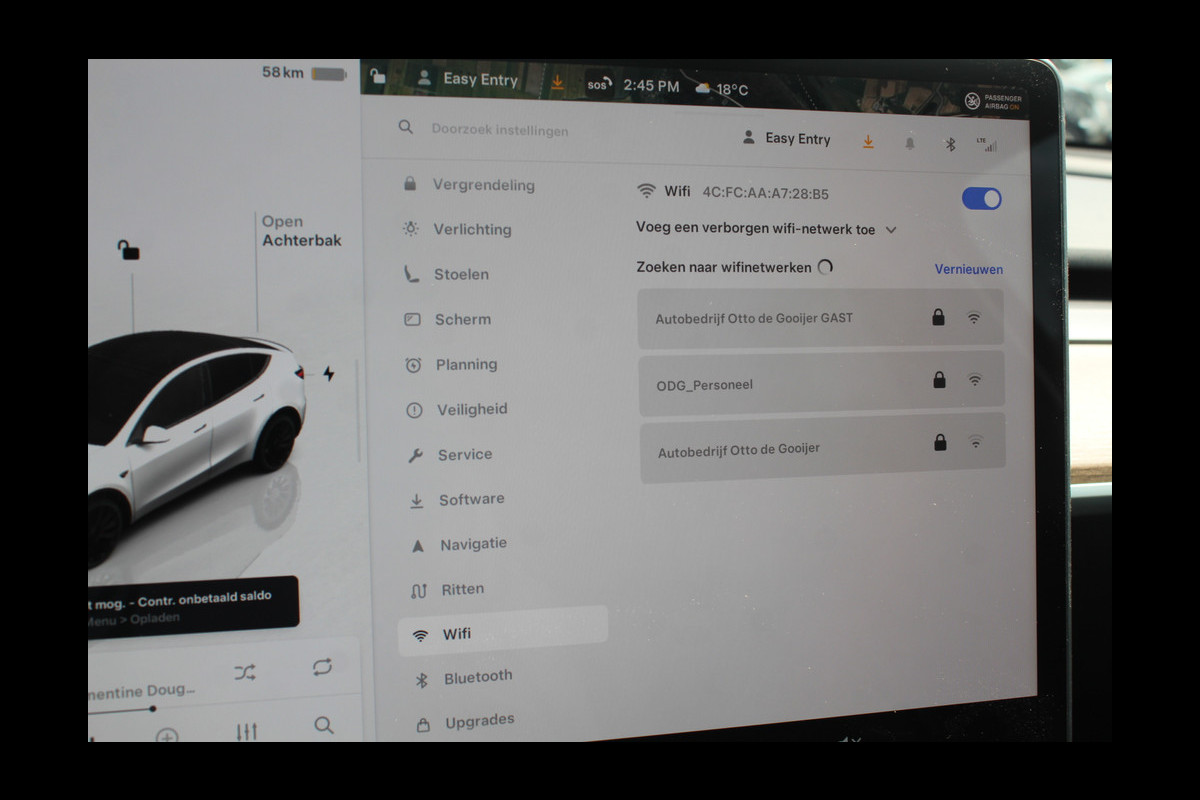The width and height of the screenshot is (1200, 800).
Task: Click the Bluetooth icon in header
Action: click(x=950, y=144)
